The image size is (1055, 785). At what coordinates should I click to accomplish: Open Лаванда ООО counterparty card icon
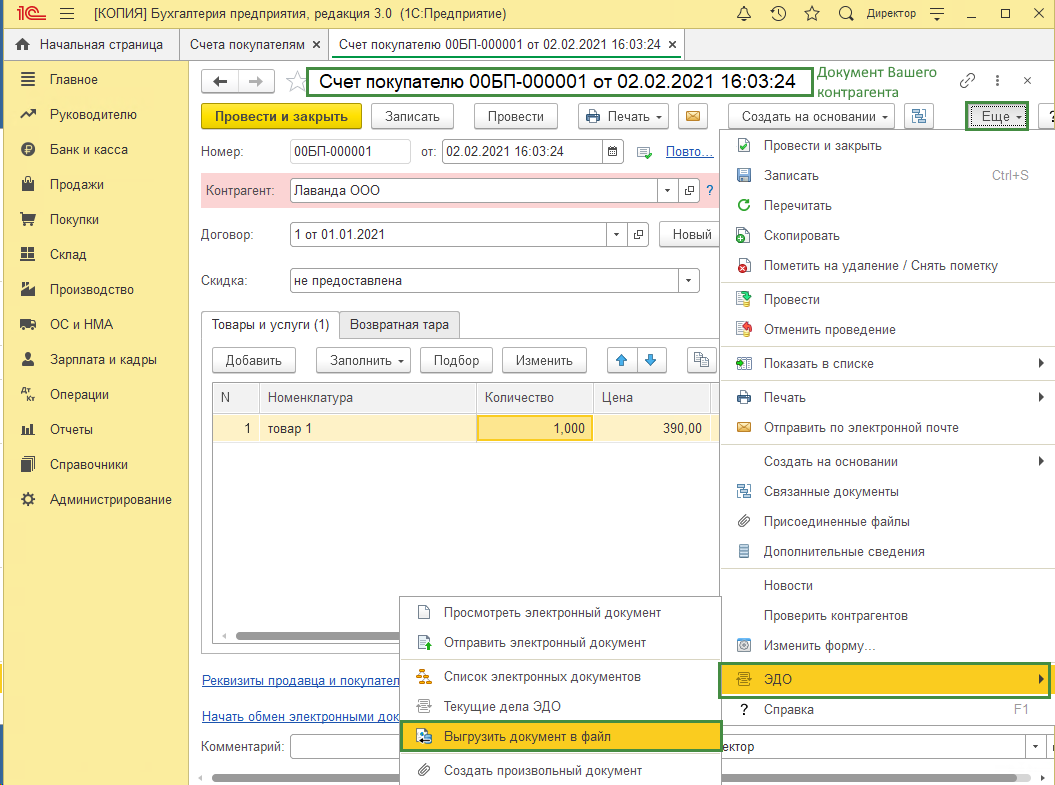pos(689,190)
